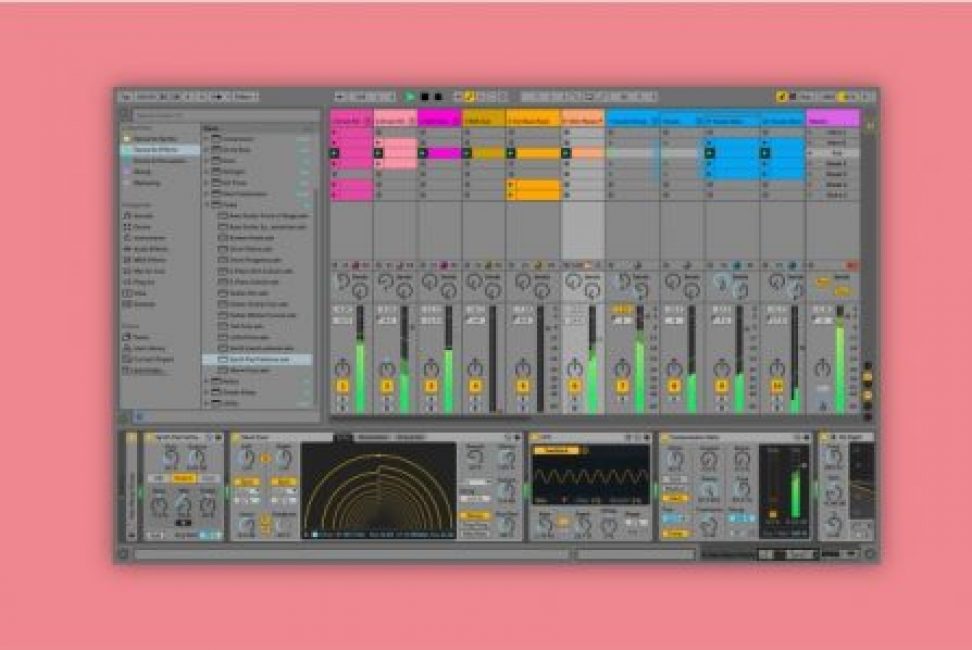Select the highlighted preset file in browser list
The height and width of the screenshot is (650, 972).
(x=257, y=359)
